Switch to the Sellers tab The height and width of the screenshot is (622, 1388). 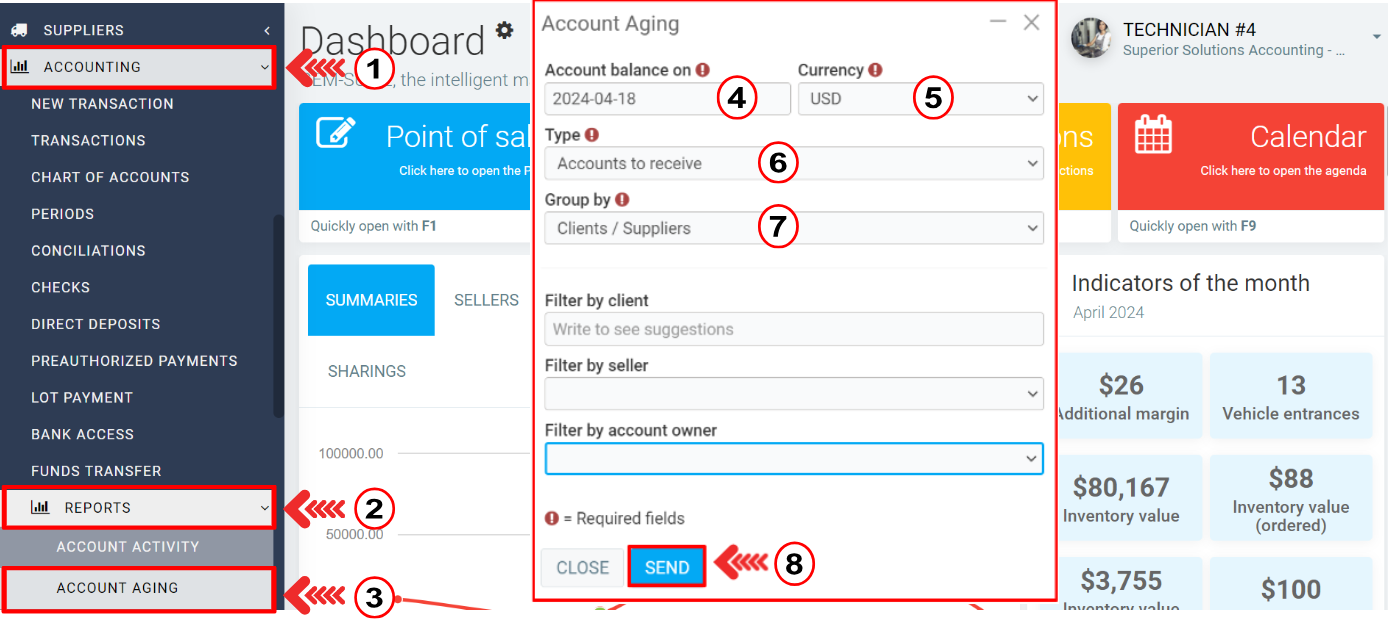coord(486,300)
